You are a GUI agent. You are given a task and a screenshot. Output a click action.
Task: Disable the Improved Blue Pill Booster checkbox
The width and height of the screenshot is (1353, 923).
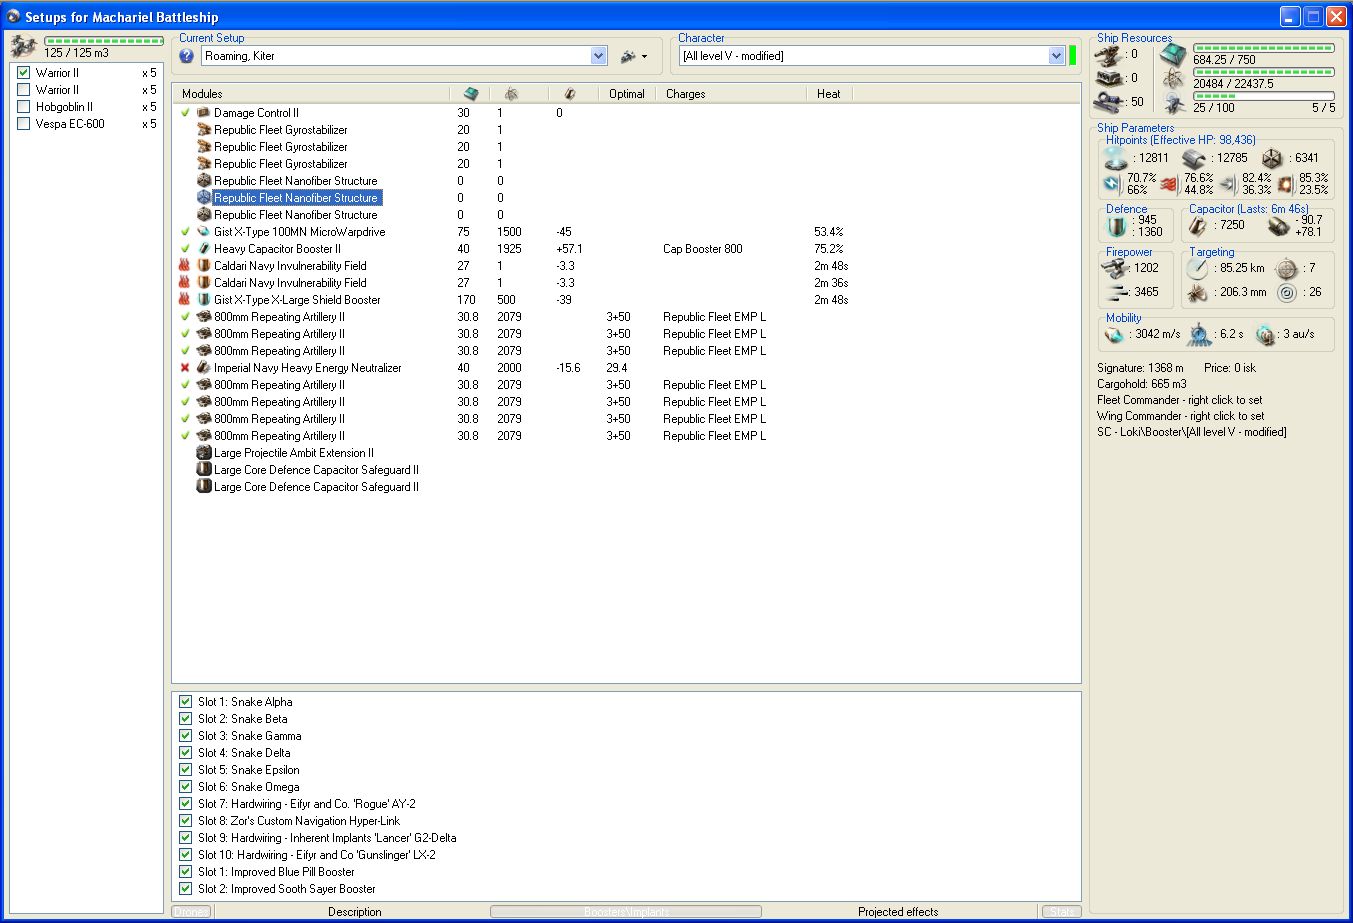click(185, 872)
